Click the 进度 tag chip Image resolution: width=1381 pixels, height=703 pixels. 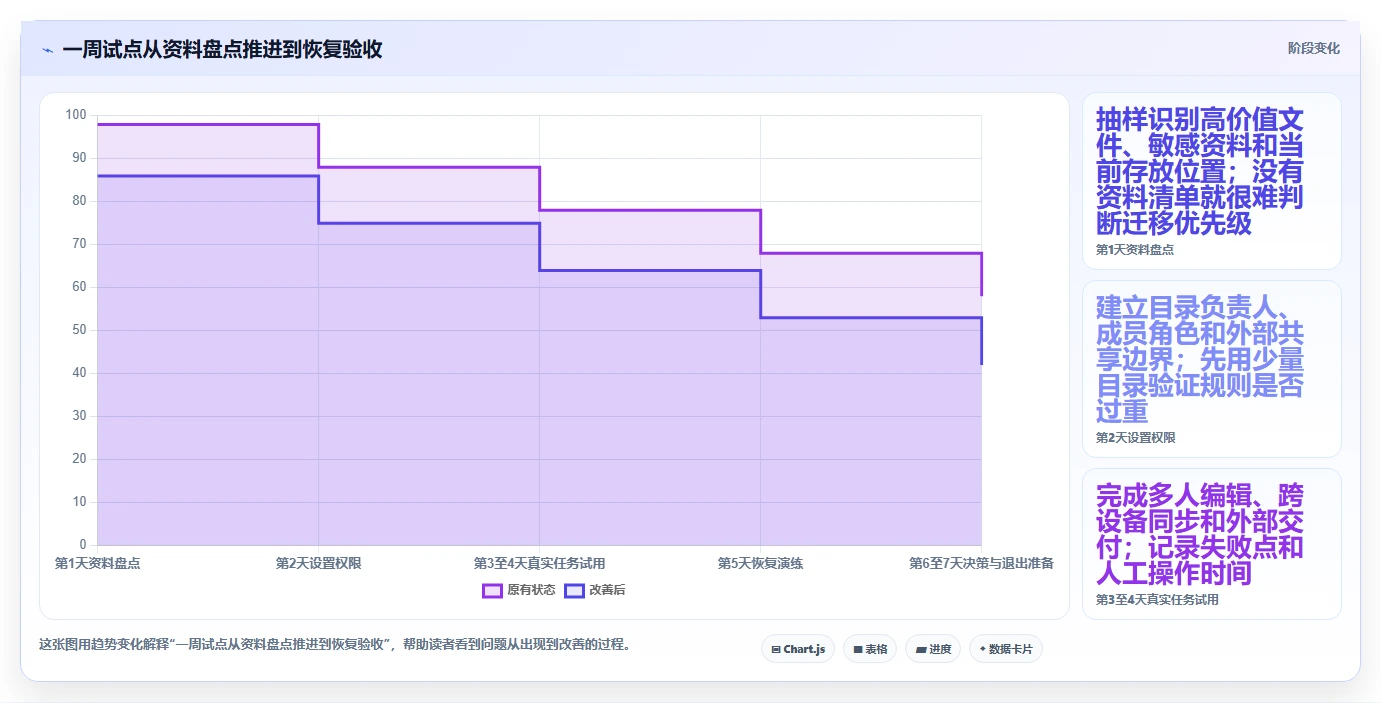(x=933, y=649)
